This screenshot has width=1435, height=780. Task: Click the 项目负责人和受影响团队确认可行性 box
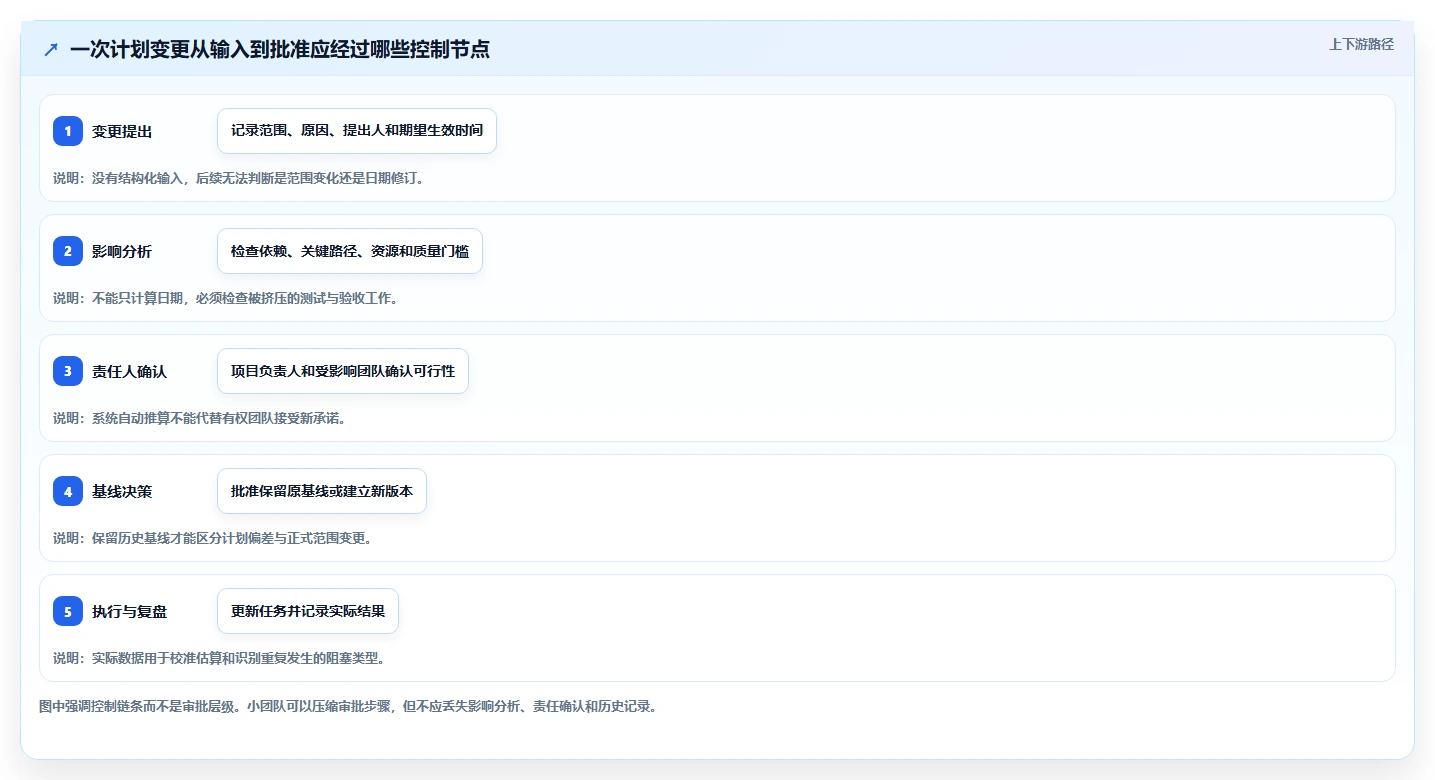[343, 371]
